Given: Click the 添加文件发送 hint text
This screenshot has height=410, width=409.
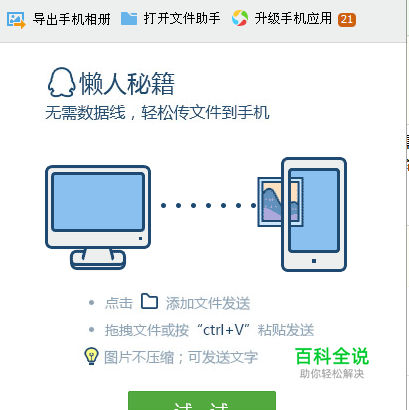Looking at the screenshot, I should (x=208, y=303).
